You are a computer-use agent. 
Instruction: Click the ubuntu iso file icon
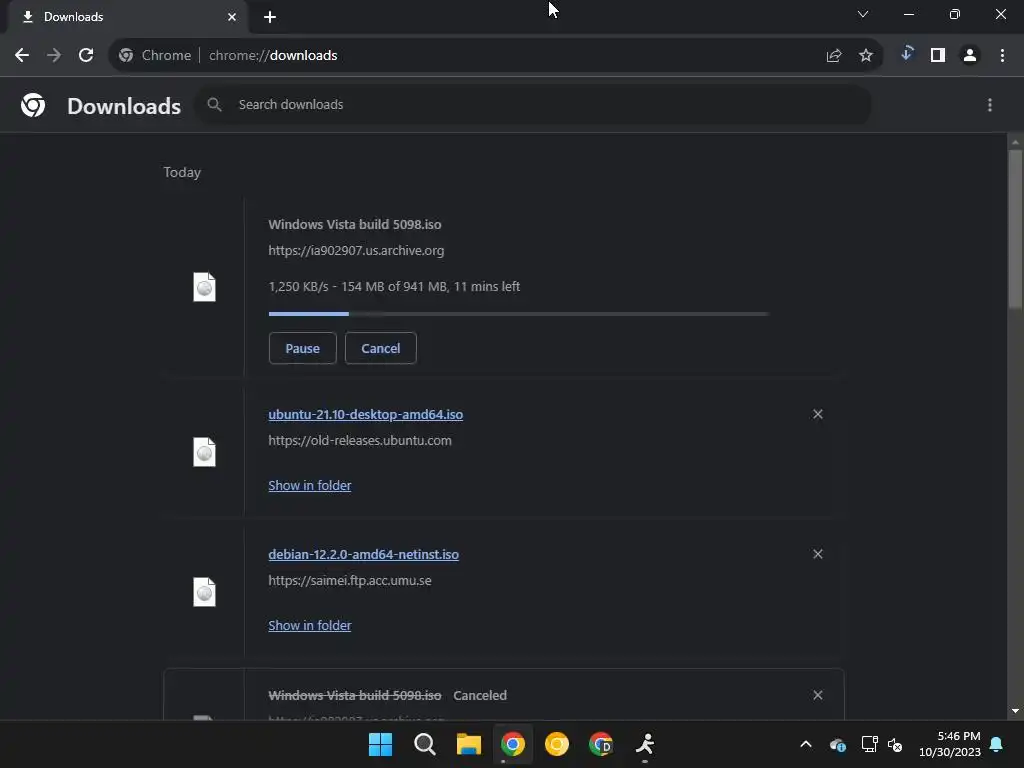204,452
